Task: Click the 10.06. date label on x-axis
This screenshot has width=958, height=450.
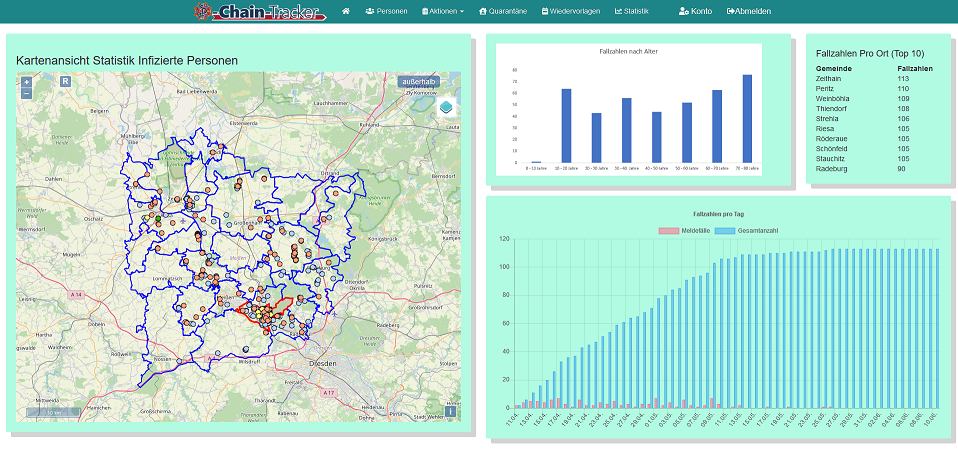Action: [931, 419]
